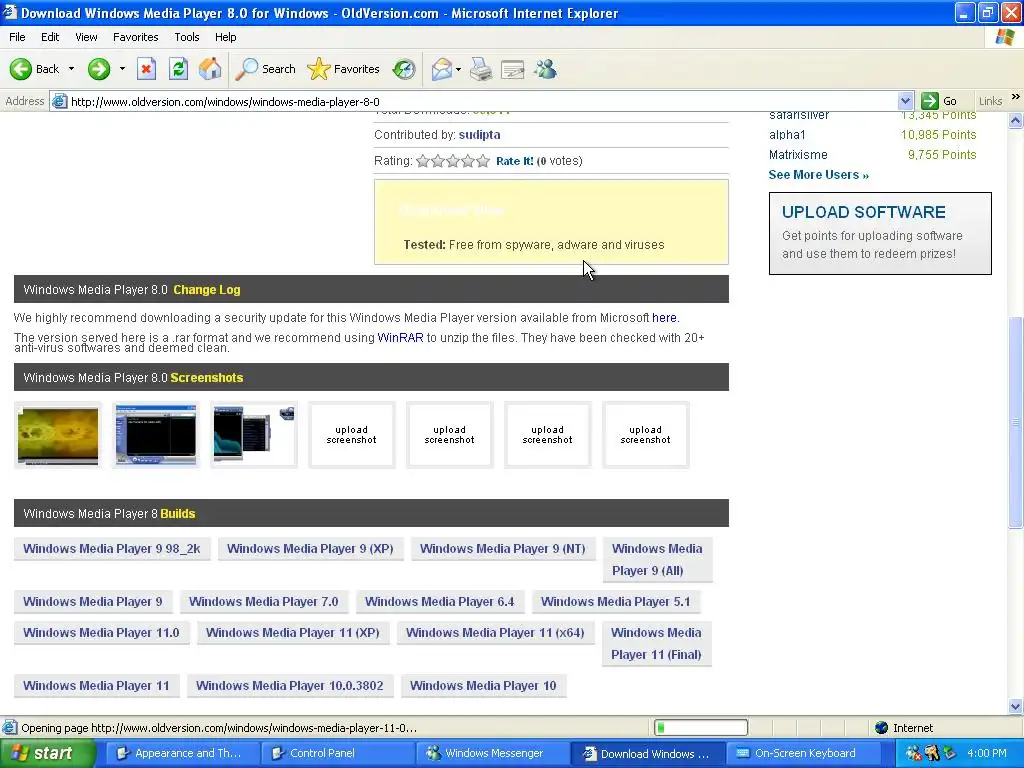Rate with the fifth star

[483, 161]
